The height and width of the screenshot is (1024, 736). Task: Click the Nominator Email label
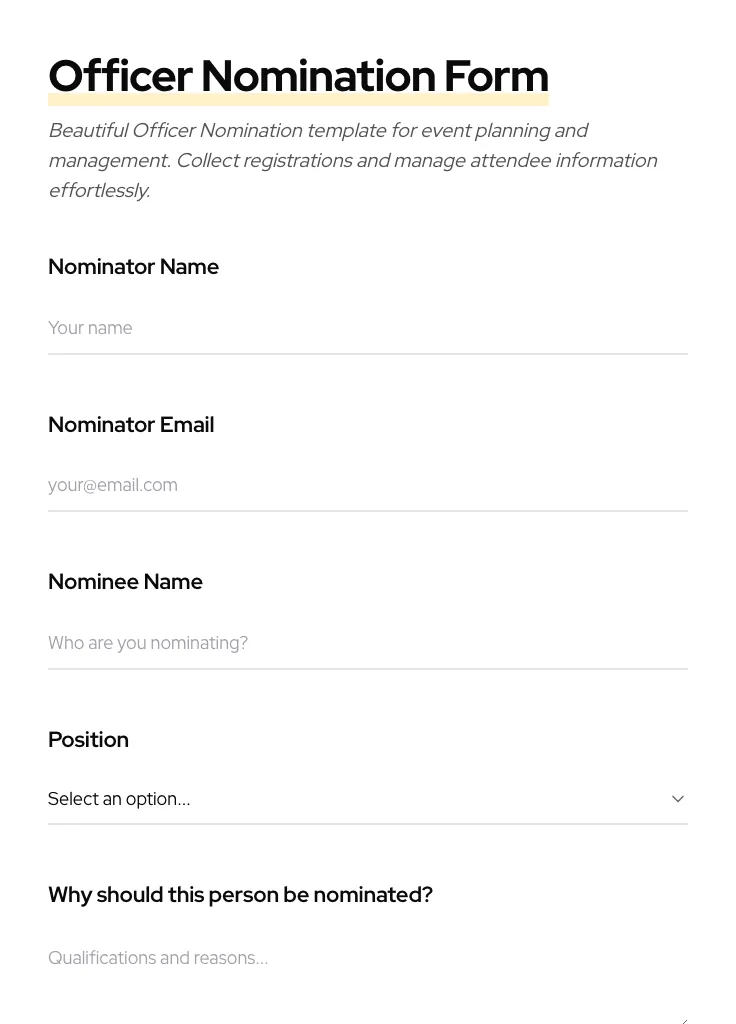pos(131,425)
